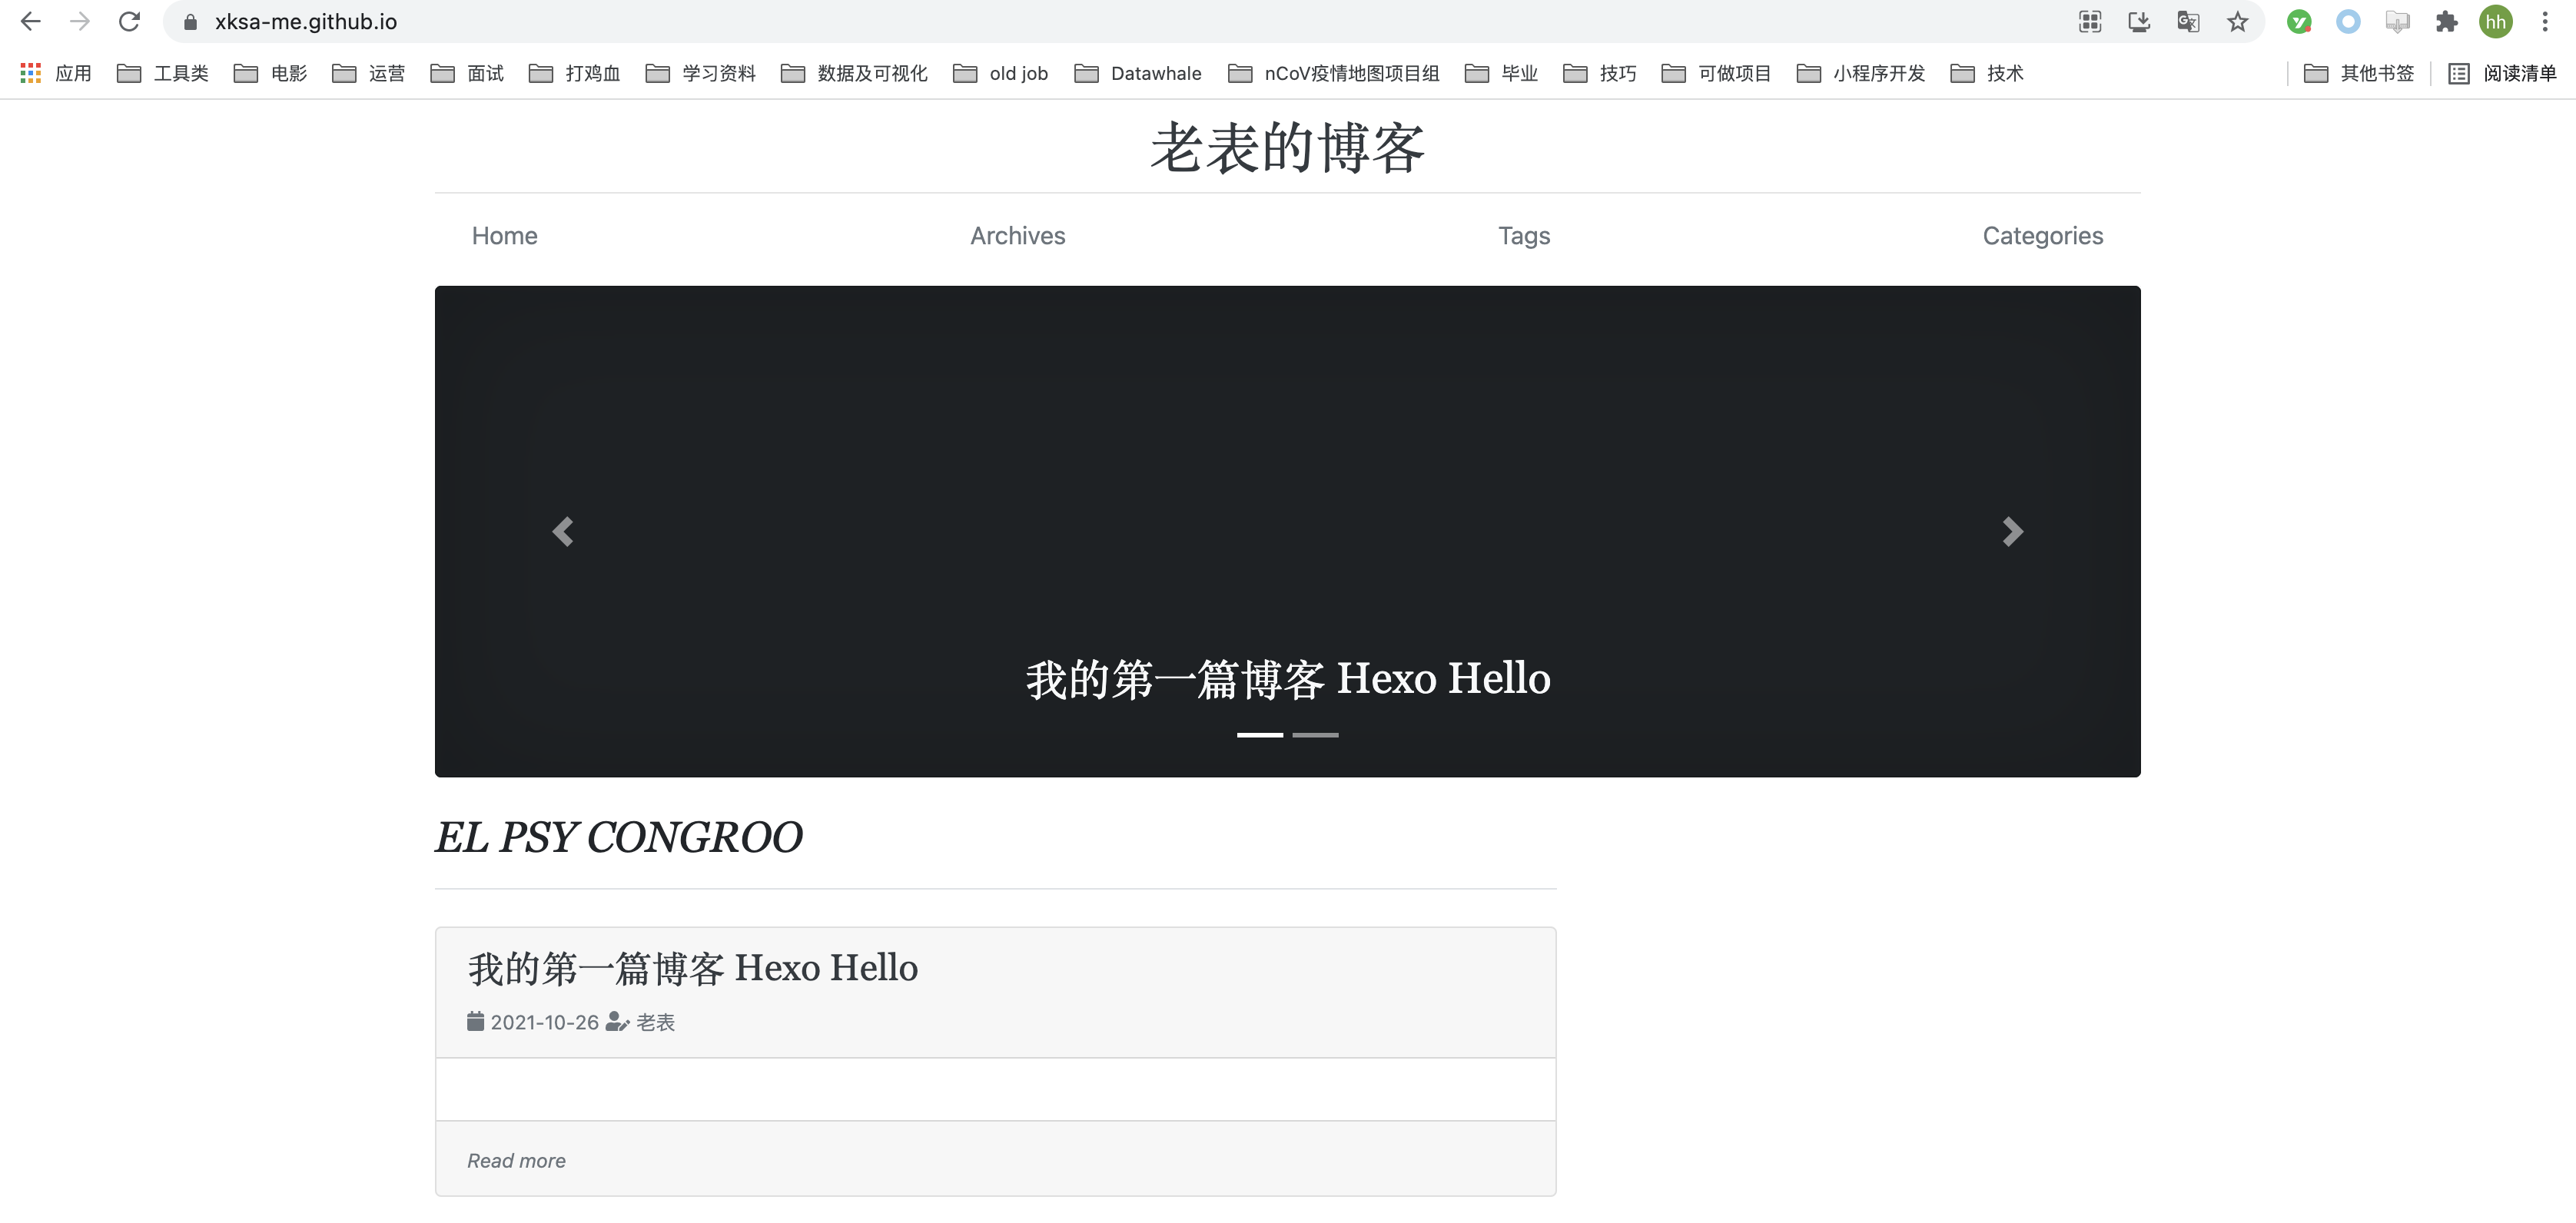Open the Archives navigation item
Screen dimensions: 2576x1223
1017,236
